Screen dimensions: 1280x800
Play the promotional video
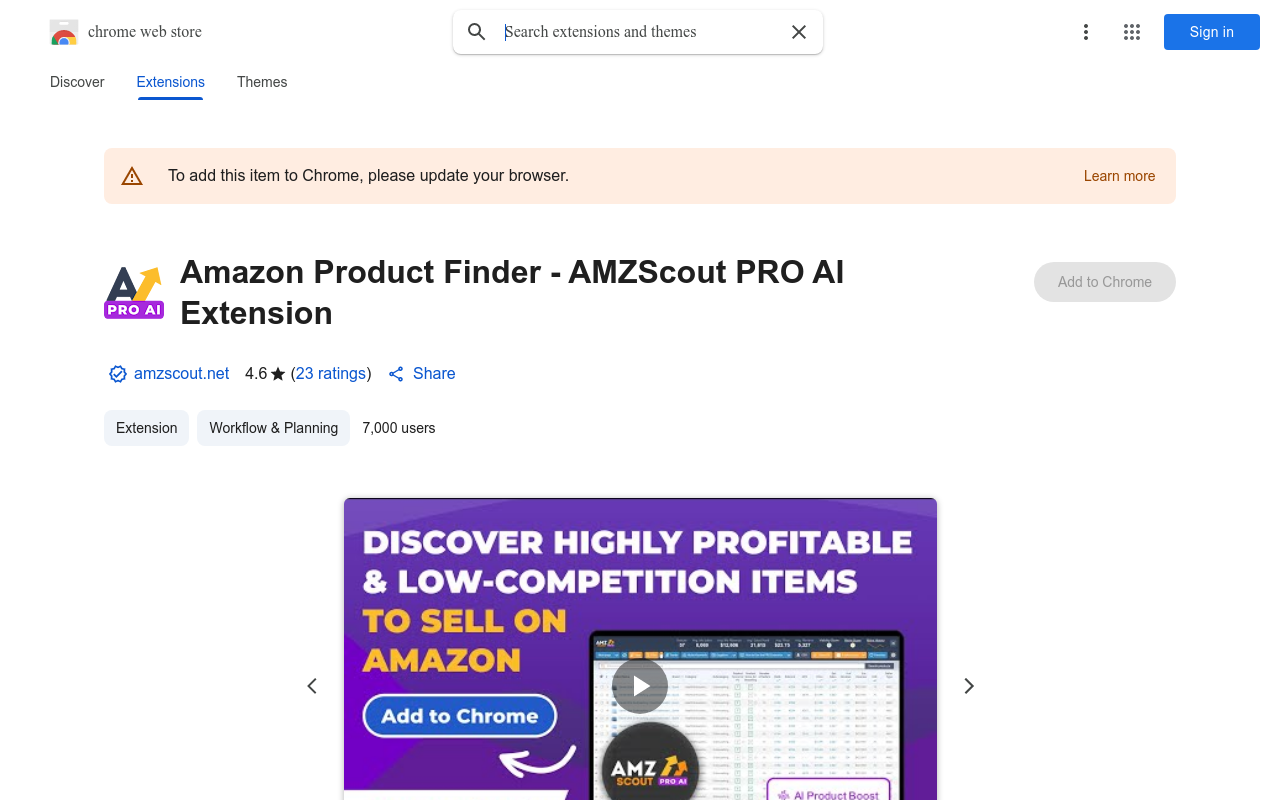click(x=640, y=686)
